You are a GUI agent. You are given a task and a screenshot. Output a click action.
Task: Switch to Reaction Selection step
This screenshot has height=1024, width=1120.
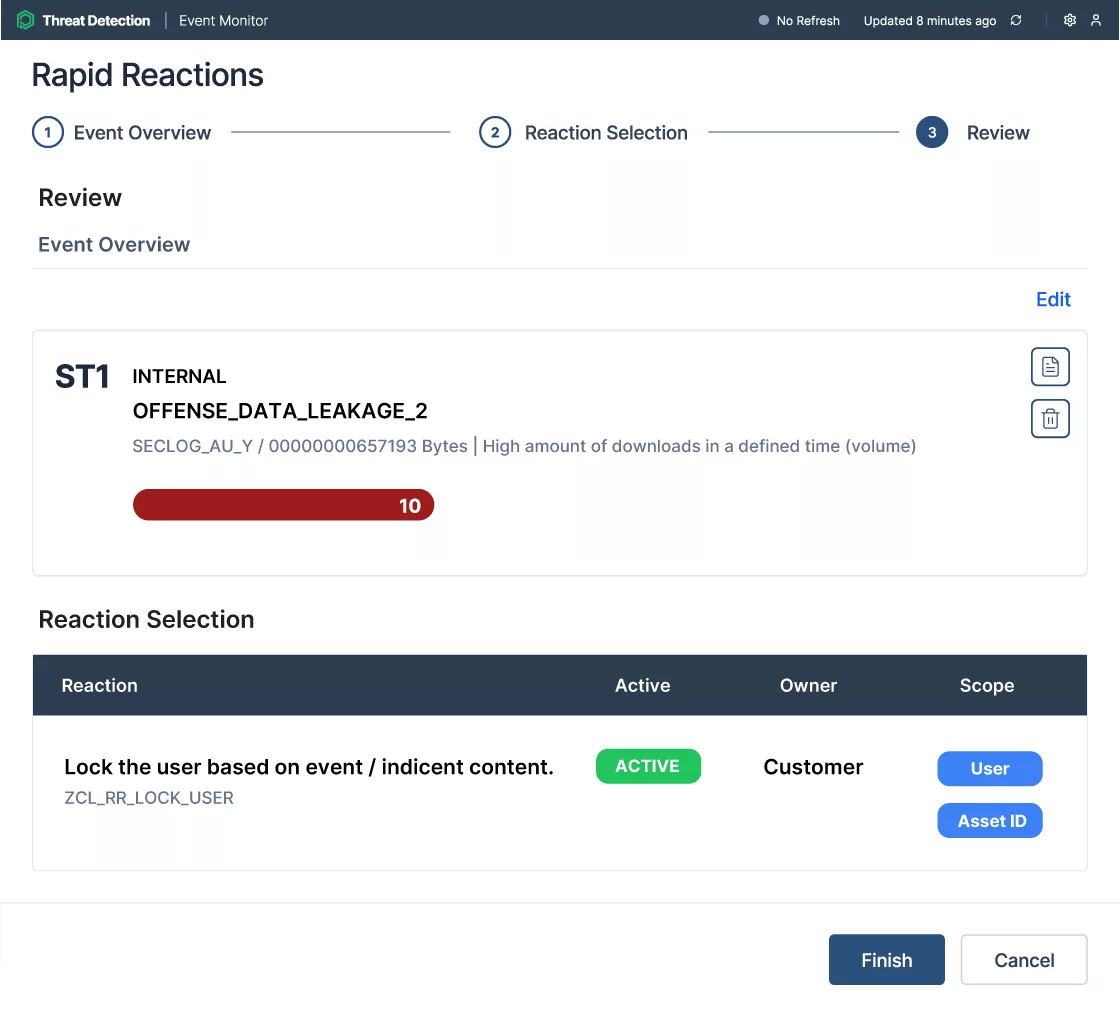click(x=606, y=133)
